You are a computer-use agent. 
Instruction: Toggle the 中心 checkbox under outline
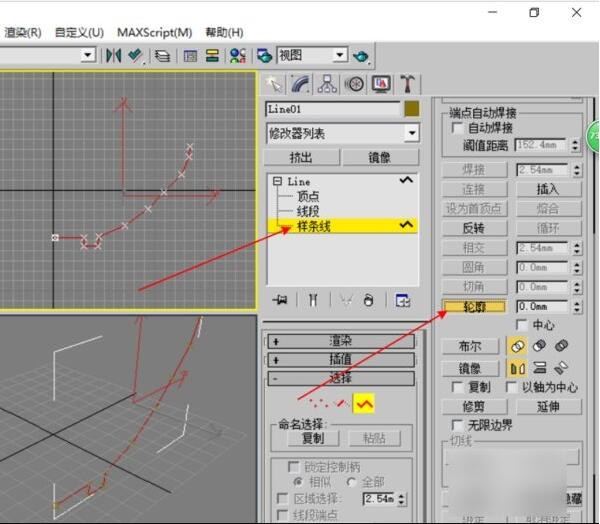click(522, 325)
